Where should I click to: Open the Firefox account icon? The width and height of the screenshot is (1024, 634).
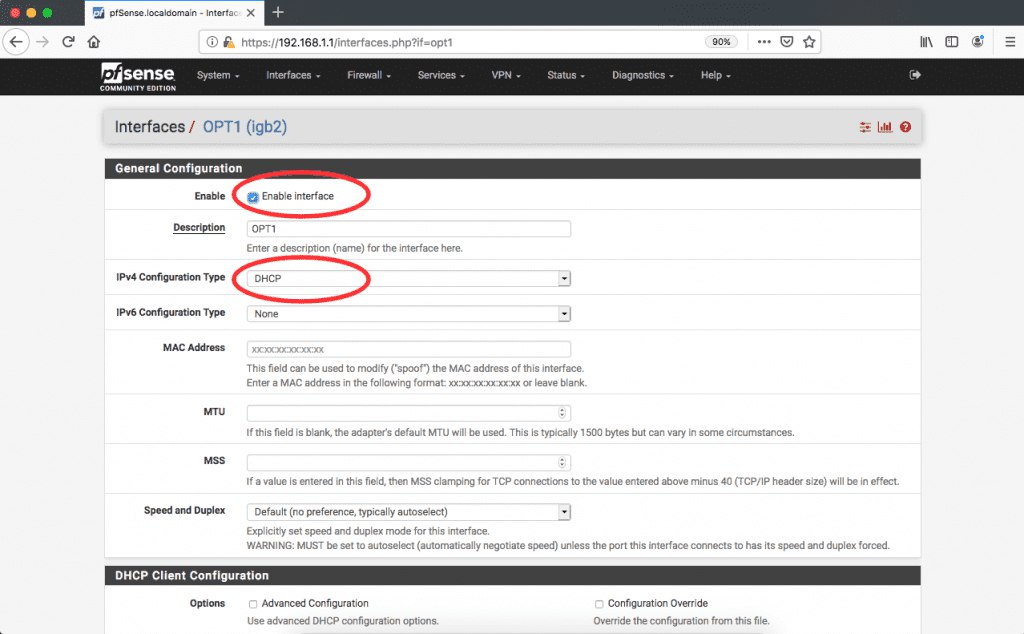pyautogui.click(x=978, y=42)
